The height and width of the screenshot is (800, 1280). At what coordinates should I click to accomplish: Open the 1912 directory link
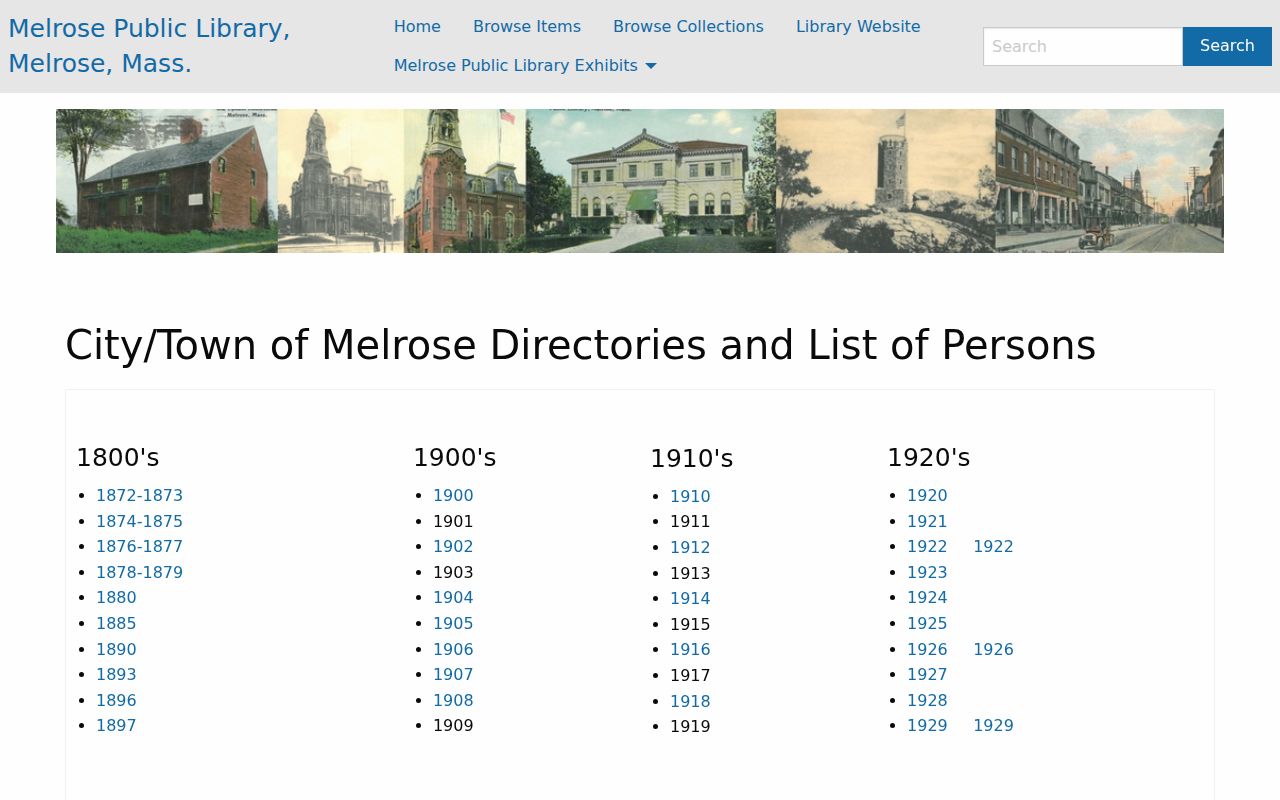coord(690,548)
